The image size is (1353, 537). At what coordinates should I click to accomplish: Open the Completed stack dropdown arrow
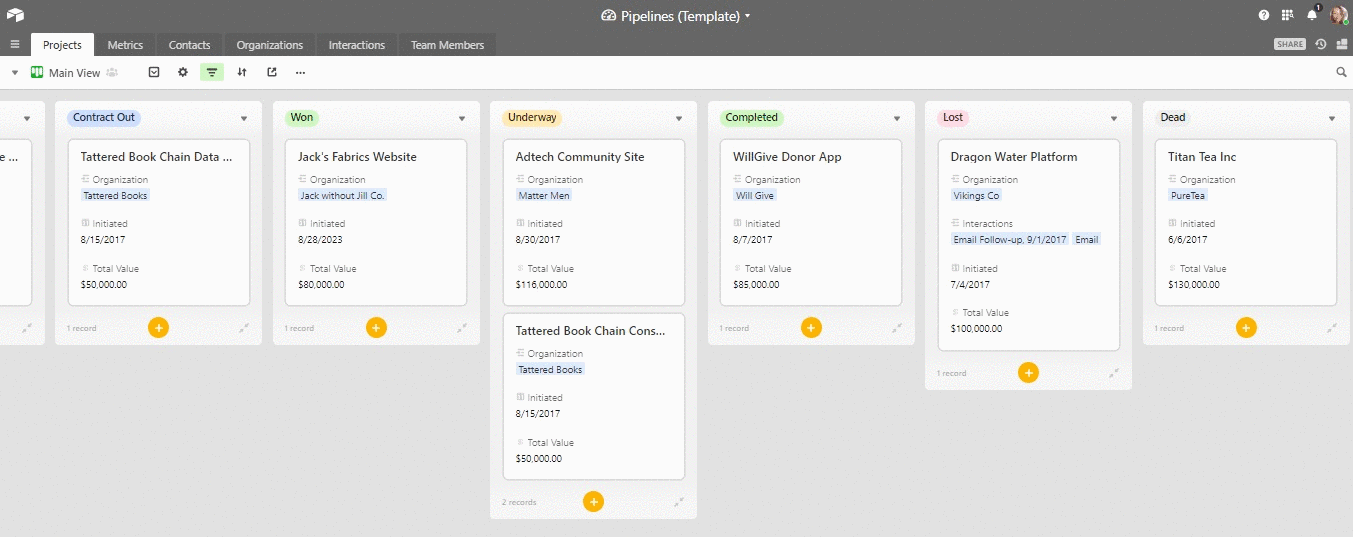tap(896, 119)
